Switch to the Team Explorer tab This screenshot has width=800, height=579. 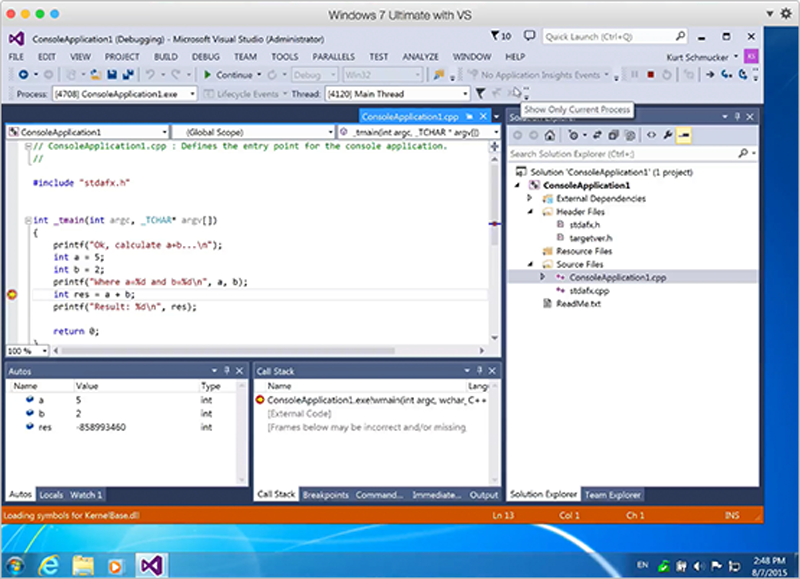(612, 495)
